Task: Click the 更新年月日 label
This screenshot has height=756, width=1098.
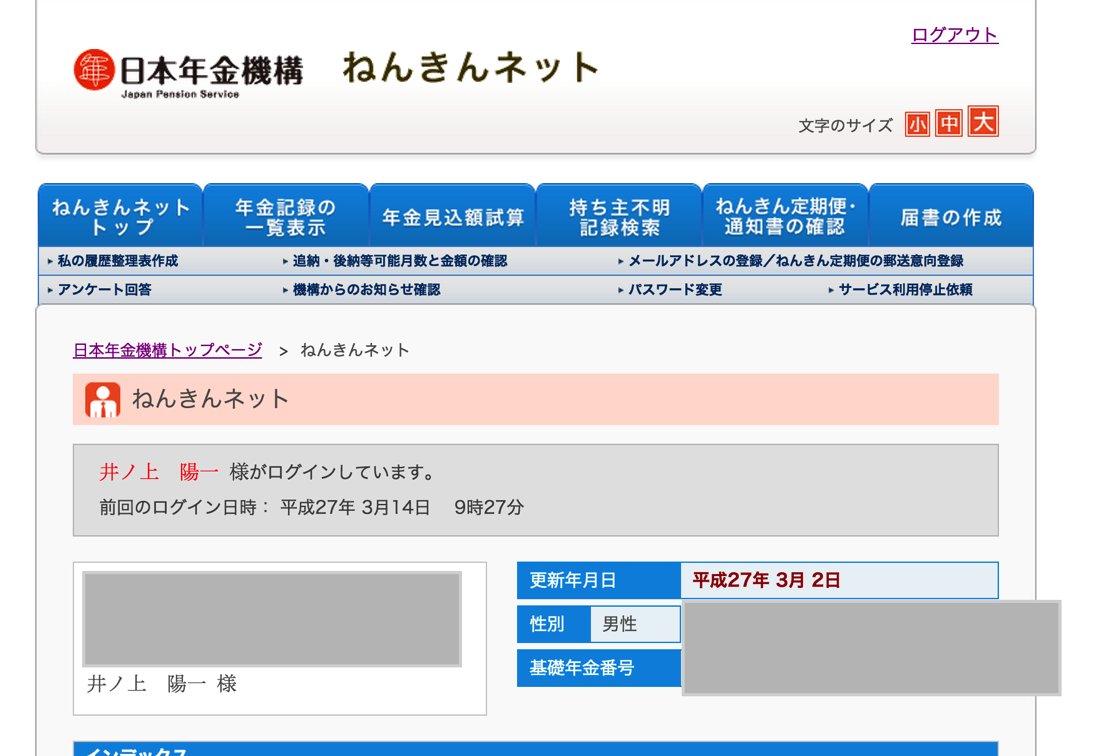Action: (x=599, y=580)
